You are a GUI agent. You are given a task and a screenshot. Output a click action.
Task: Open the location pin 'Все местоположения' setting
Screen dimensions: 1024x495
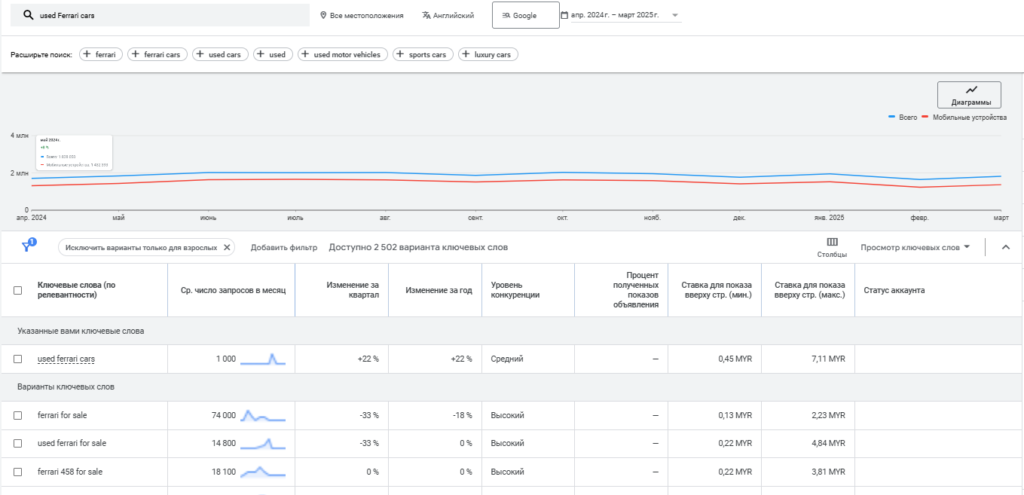(362, 15)
